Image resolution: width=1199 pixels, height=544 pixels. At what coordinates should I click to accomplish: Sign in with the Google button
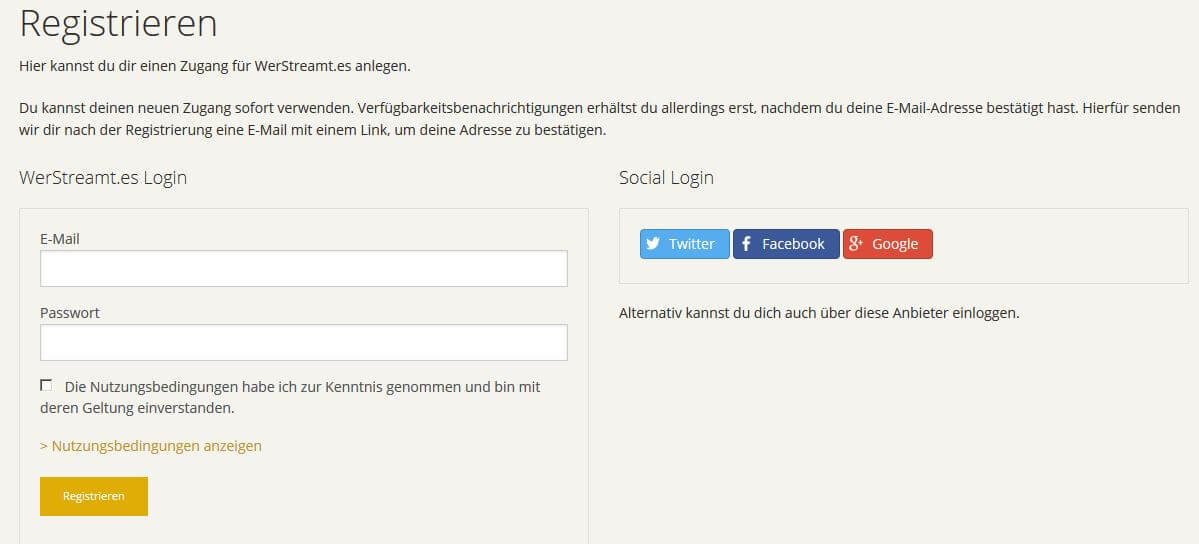click(888, 244)
